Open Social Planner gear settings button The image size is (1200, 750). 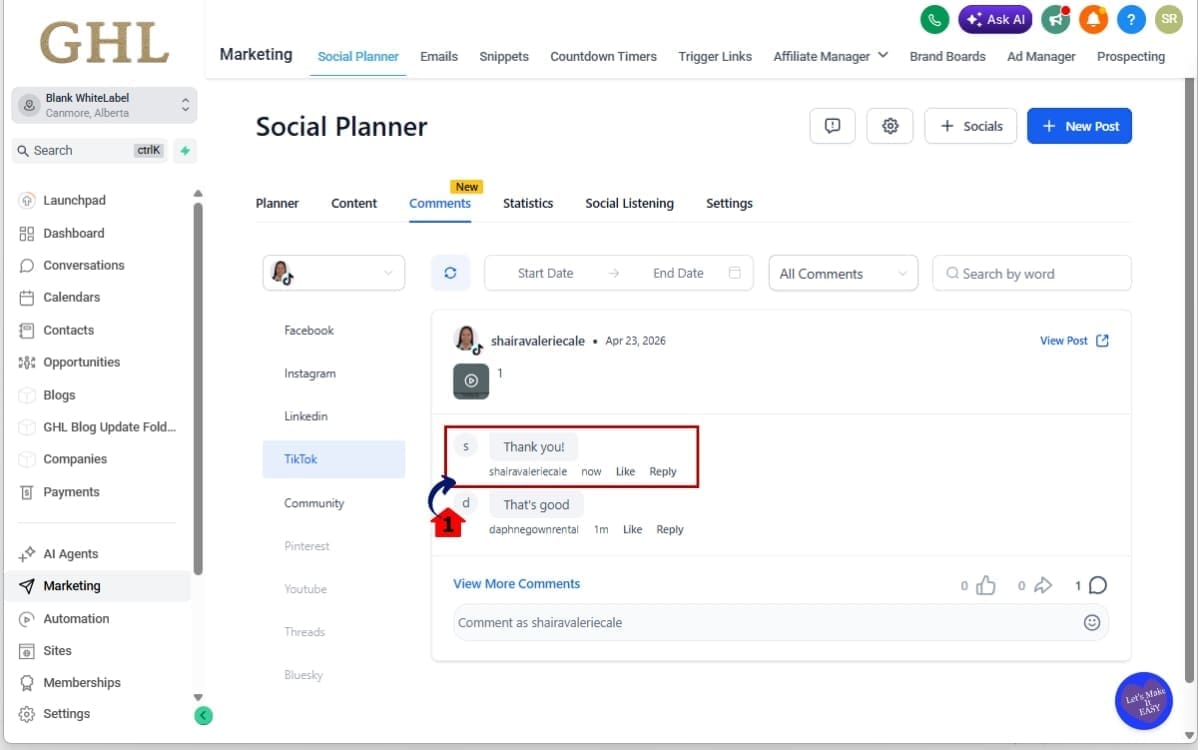(890, 126)
